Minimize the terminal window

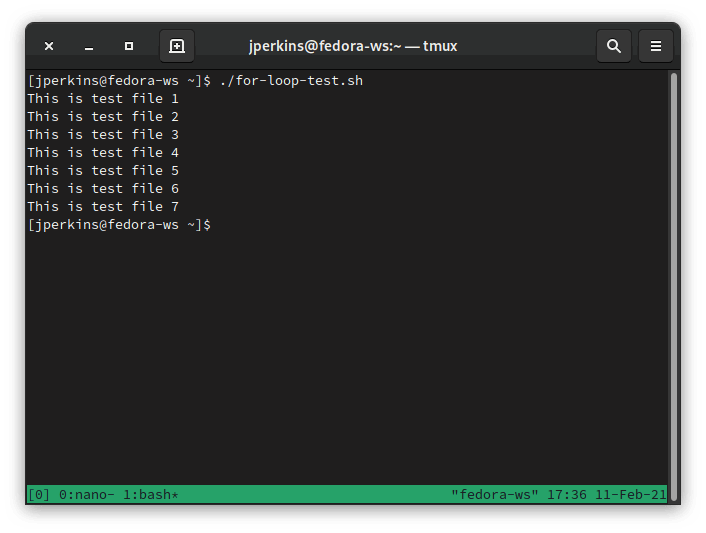(89, 46)
